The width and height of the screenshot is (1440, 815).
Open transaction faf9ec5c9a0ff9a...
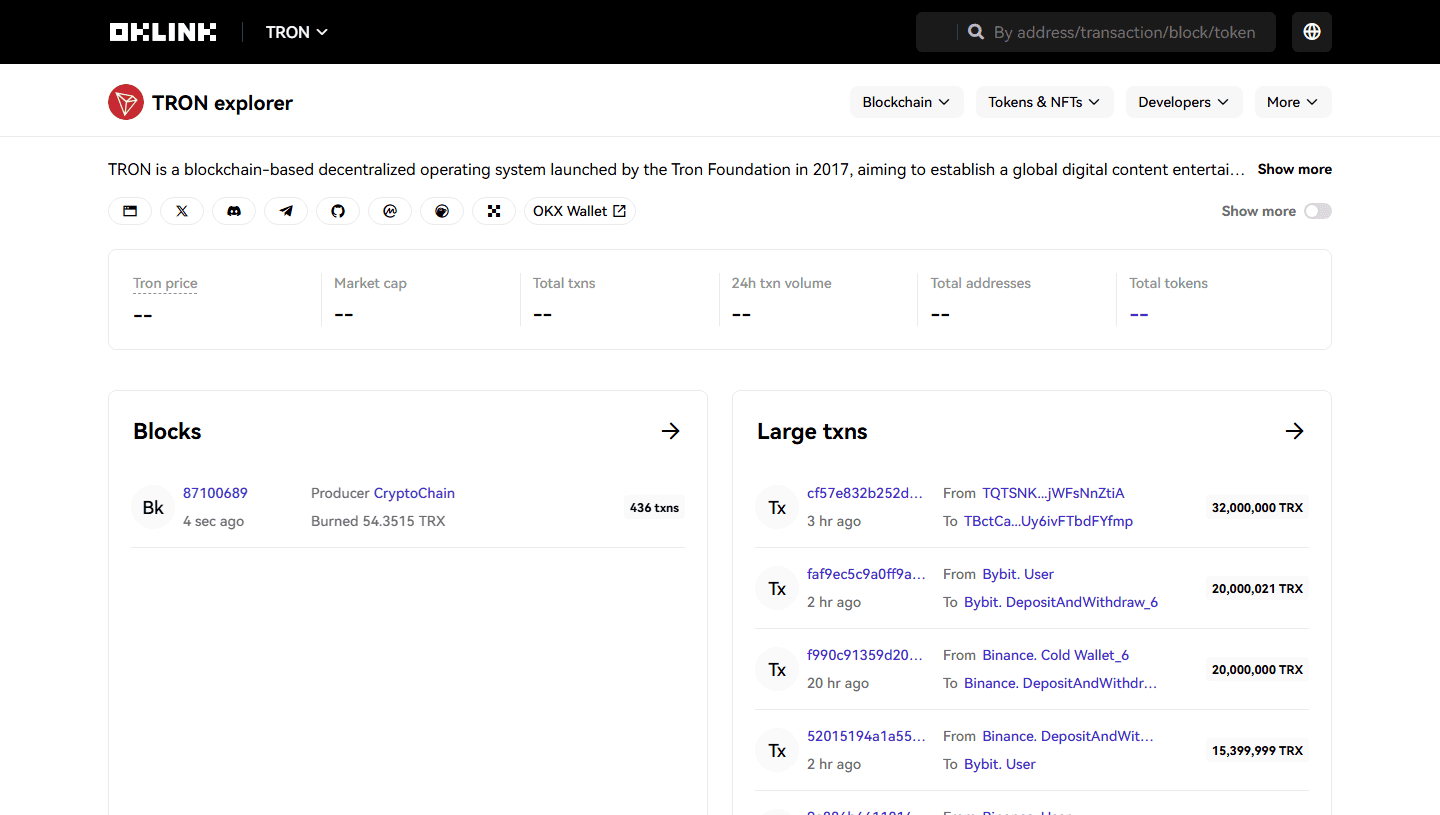[x=866, y=574]
